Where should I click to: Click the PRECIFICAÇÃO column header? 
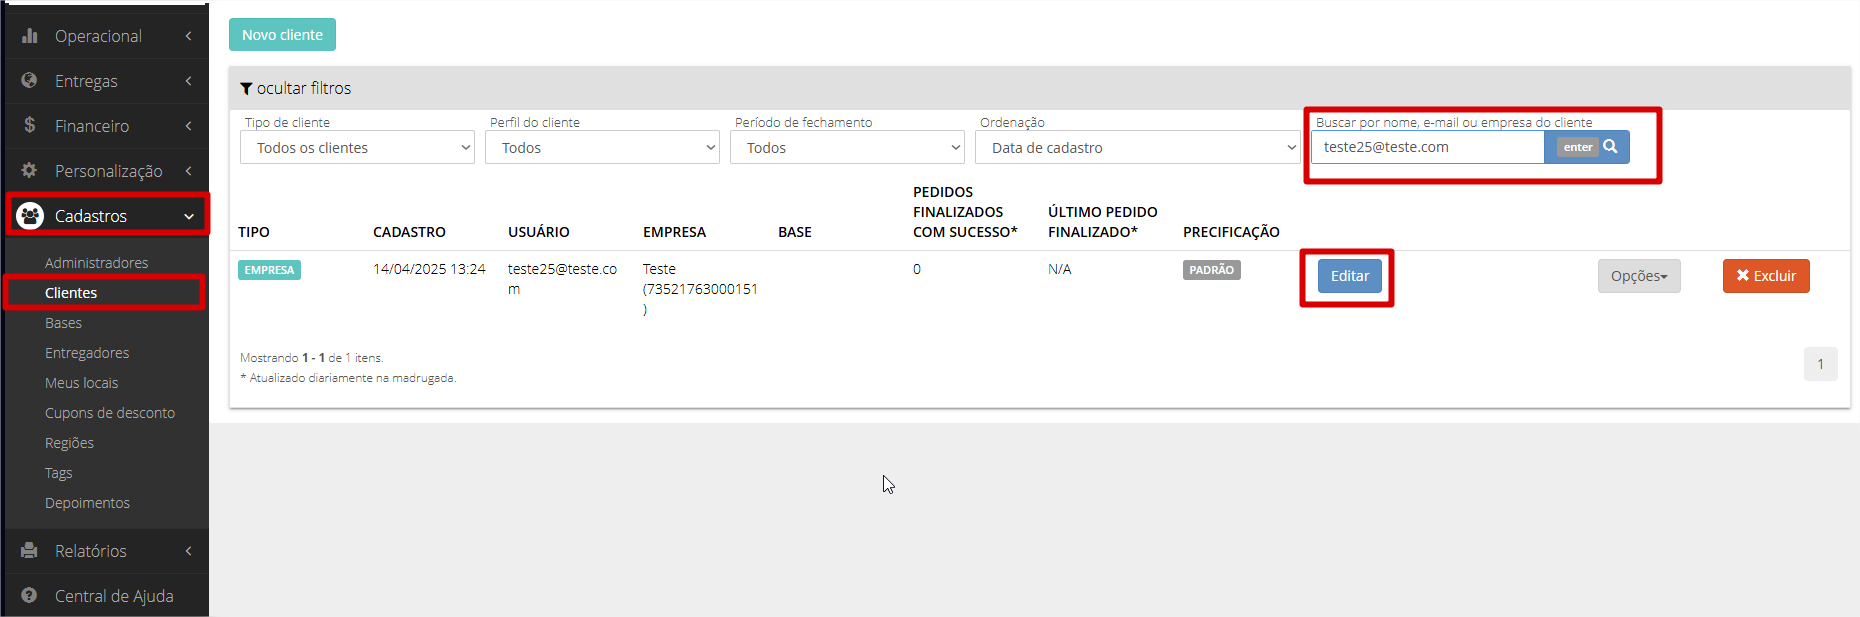[x=1231, y=232]
